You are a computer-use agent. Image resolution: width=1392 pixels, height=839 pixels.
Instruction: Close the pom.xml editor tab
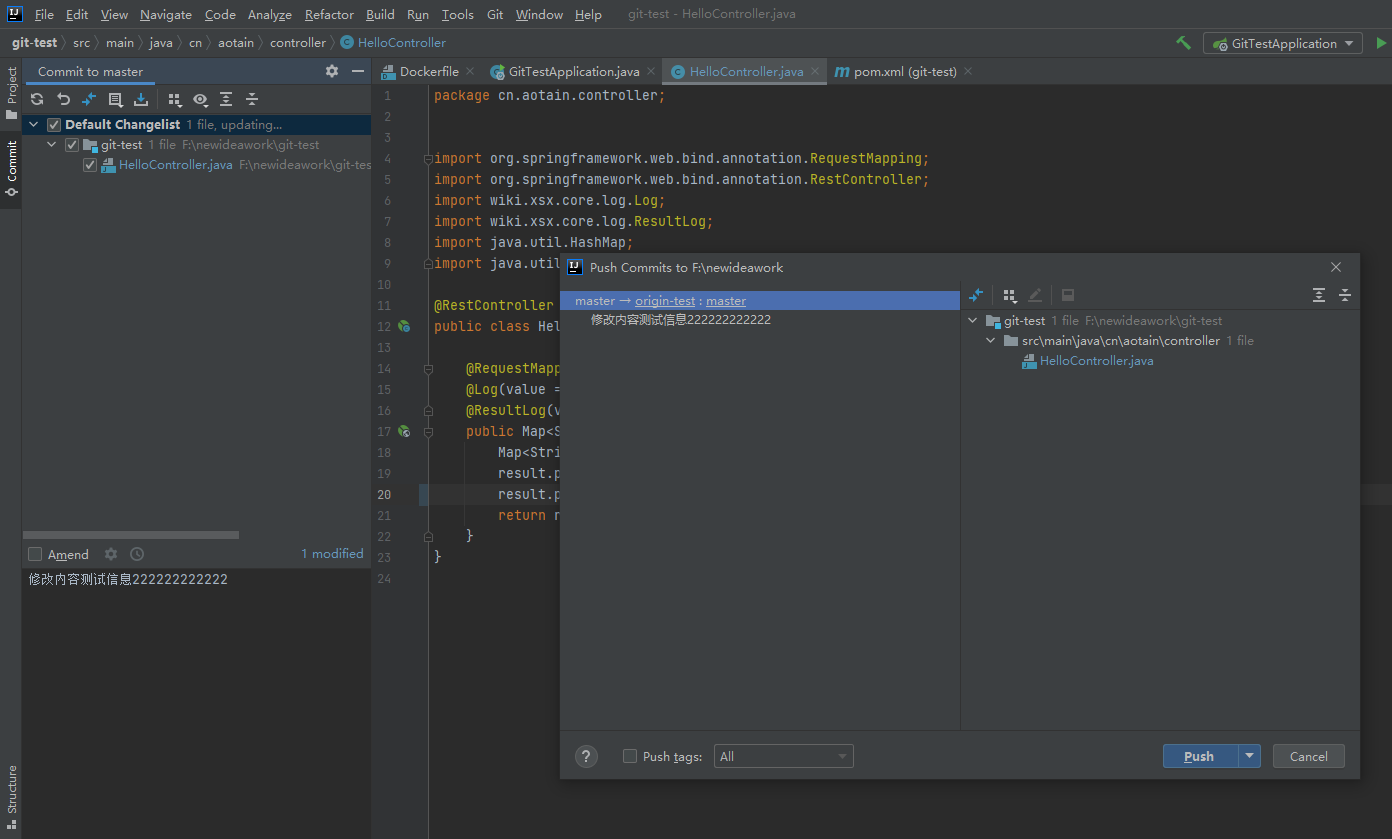click(968, 72)
